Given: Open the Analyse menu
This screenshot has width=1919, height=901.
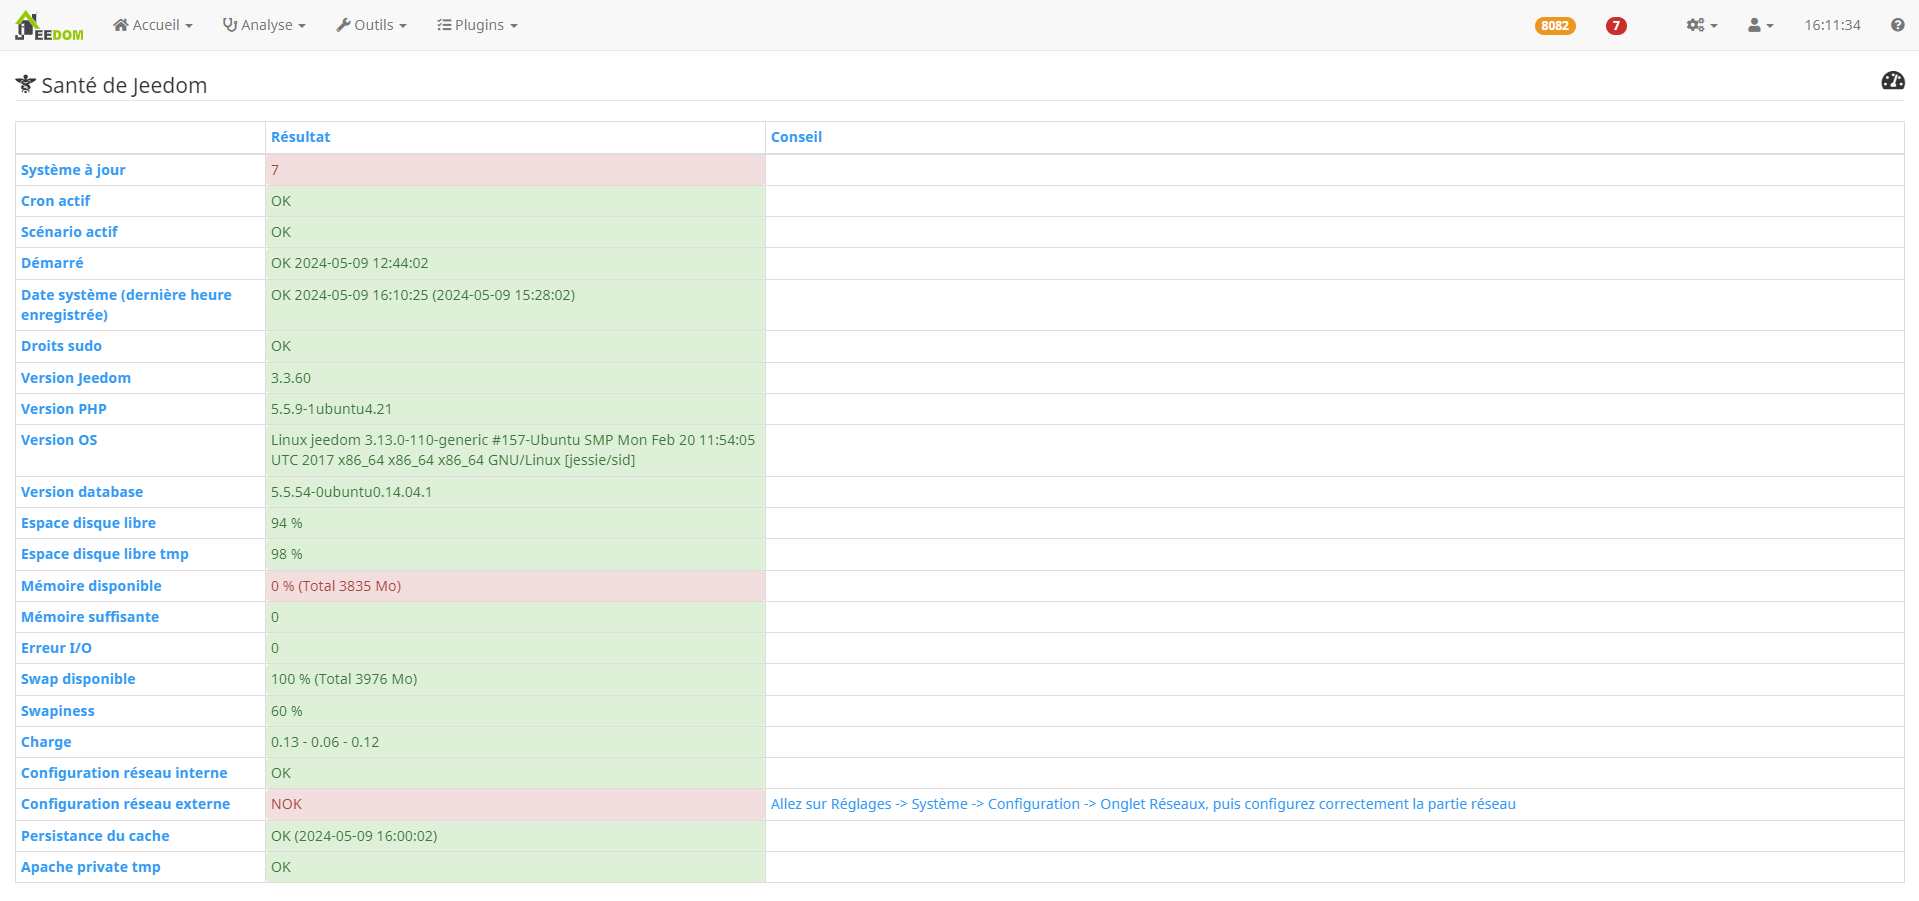Looking at the screenshot, I should (x=264, y=25).
